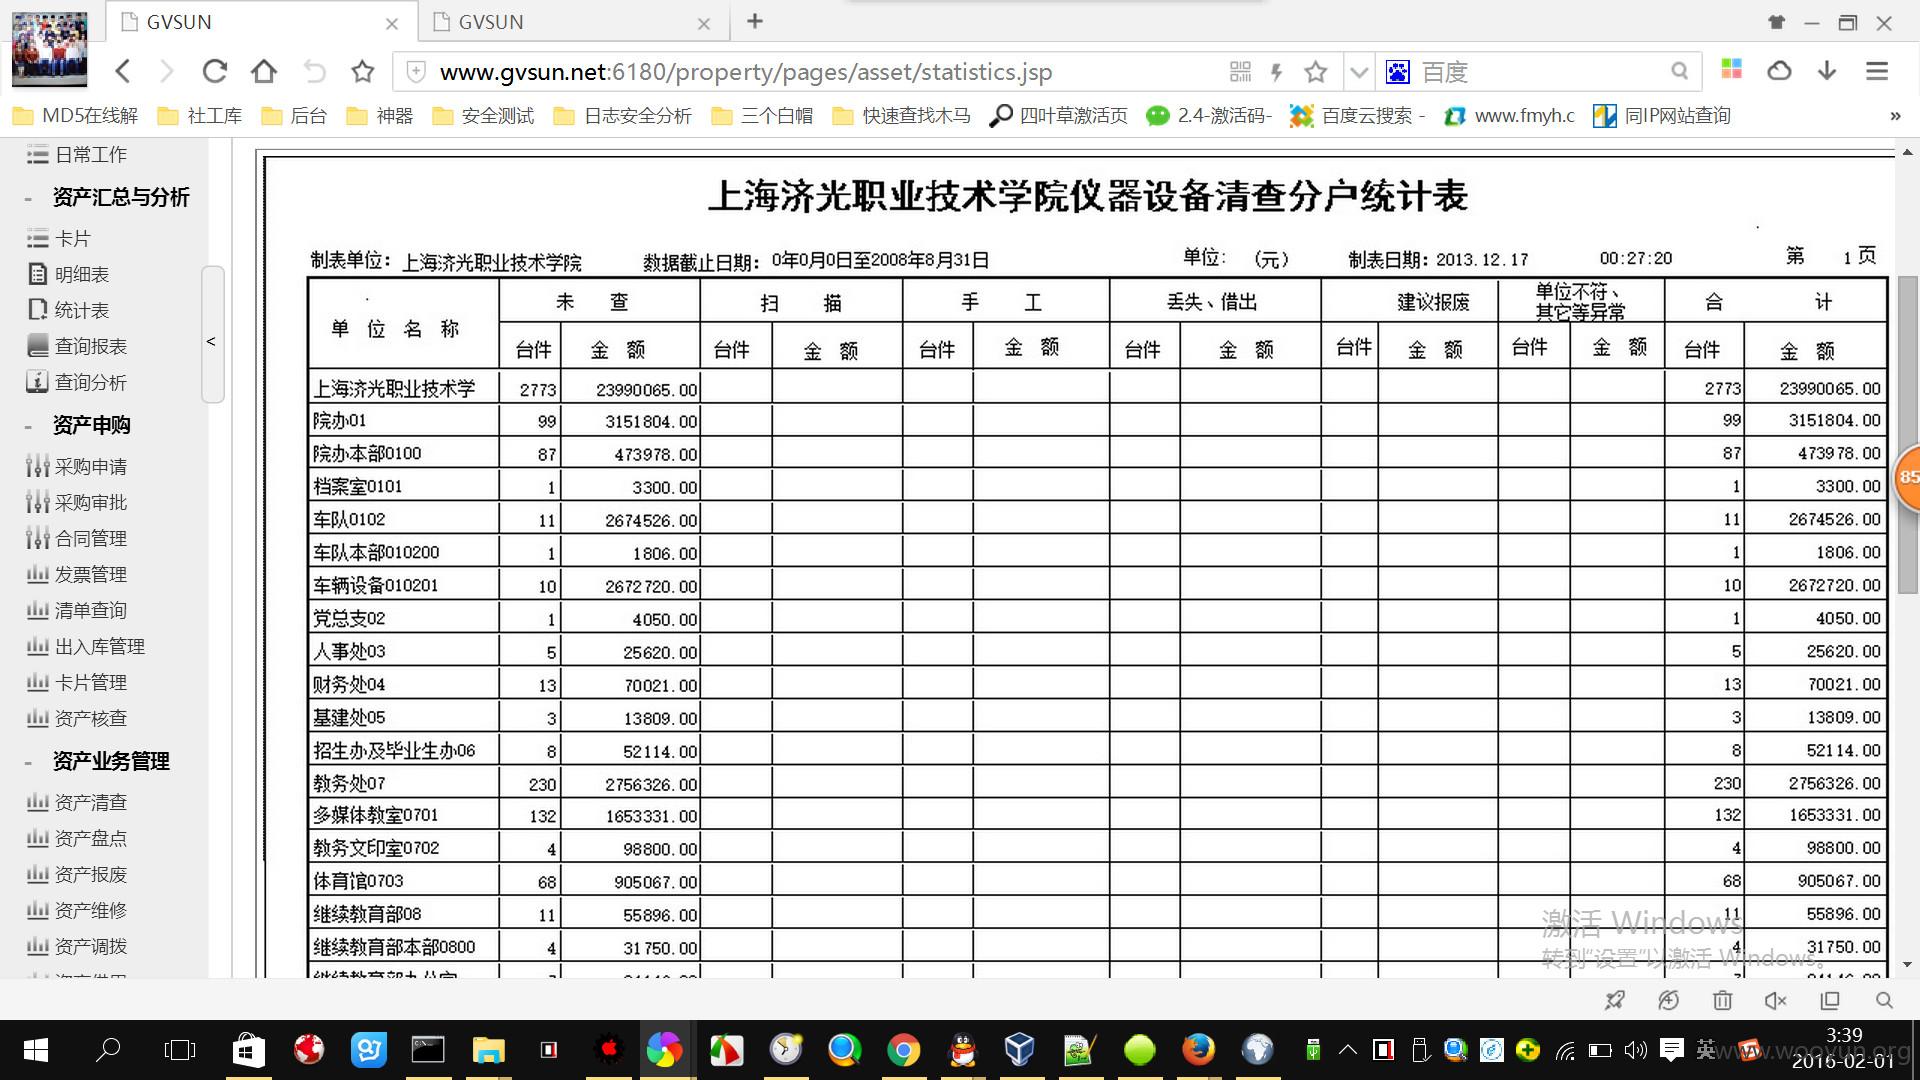Open 资产报废 sidebar item
The image size is (1920, 1080).
(77, 875)
